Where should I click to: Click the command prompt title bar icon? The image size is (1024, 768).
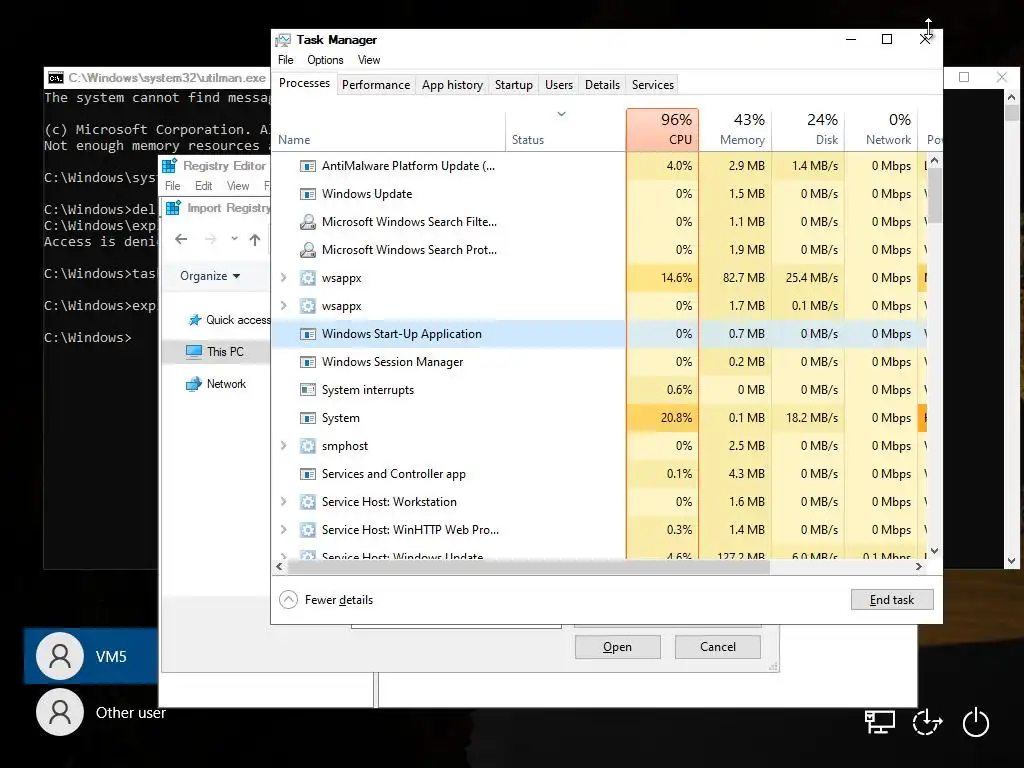pyautogui.click(x=56, y=78)
